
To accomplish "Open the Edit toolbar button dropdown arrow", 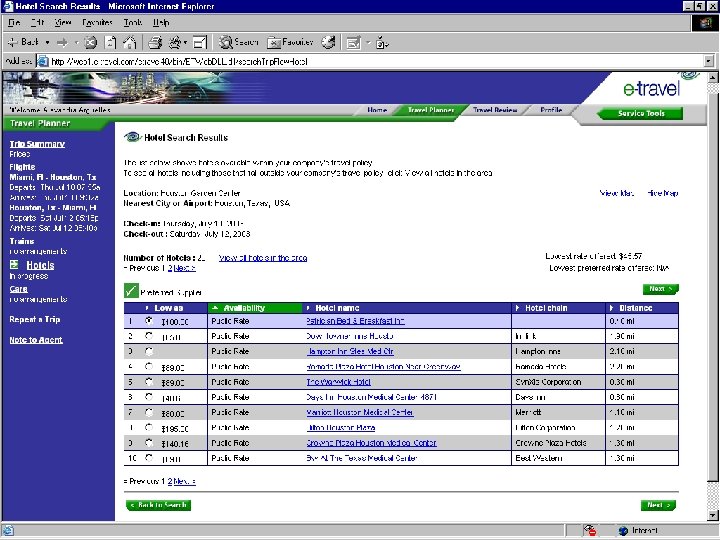I will [185, 43].
